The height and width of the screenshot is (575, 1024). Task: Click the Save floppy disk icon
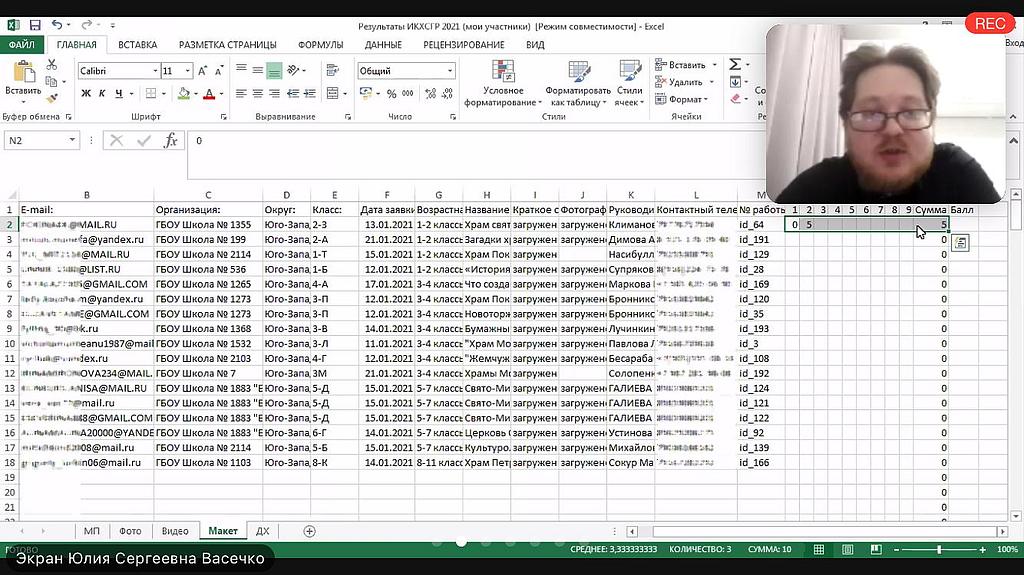coord(35,24)
